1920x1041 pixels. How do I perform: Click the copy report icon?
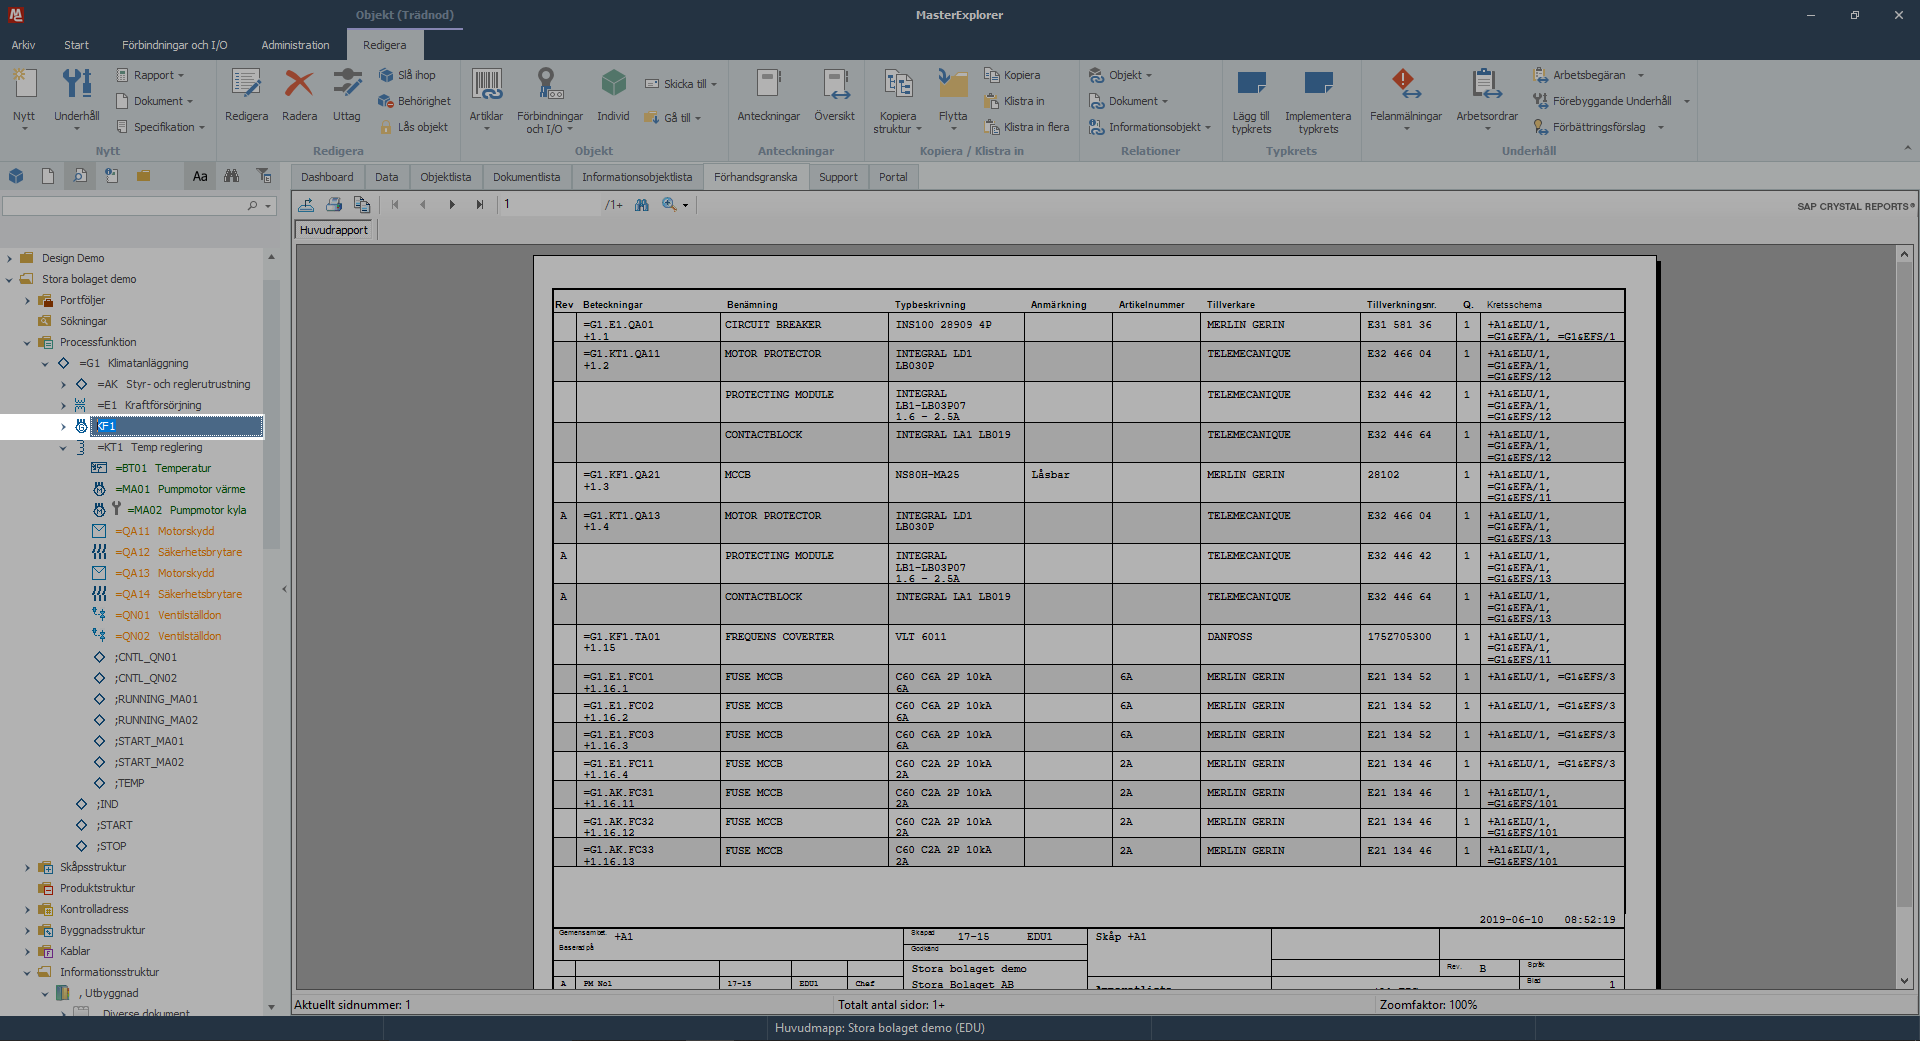(x=362, y=204)
